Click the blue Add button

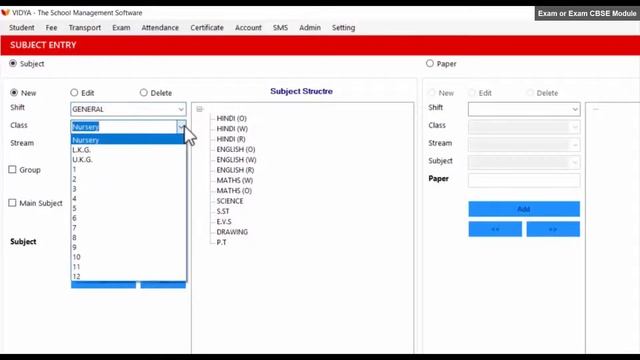[524, 209]
